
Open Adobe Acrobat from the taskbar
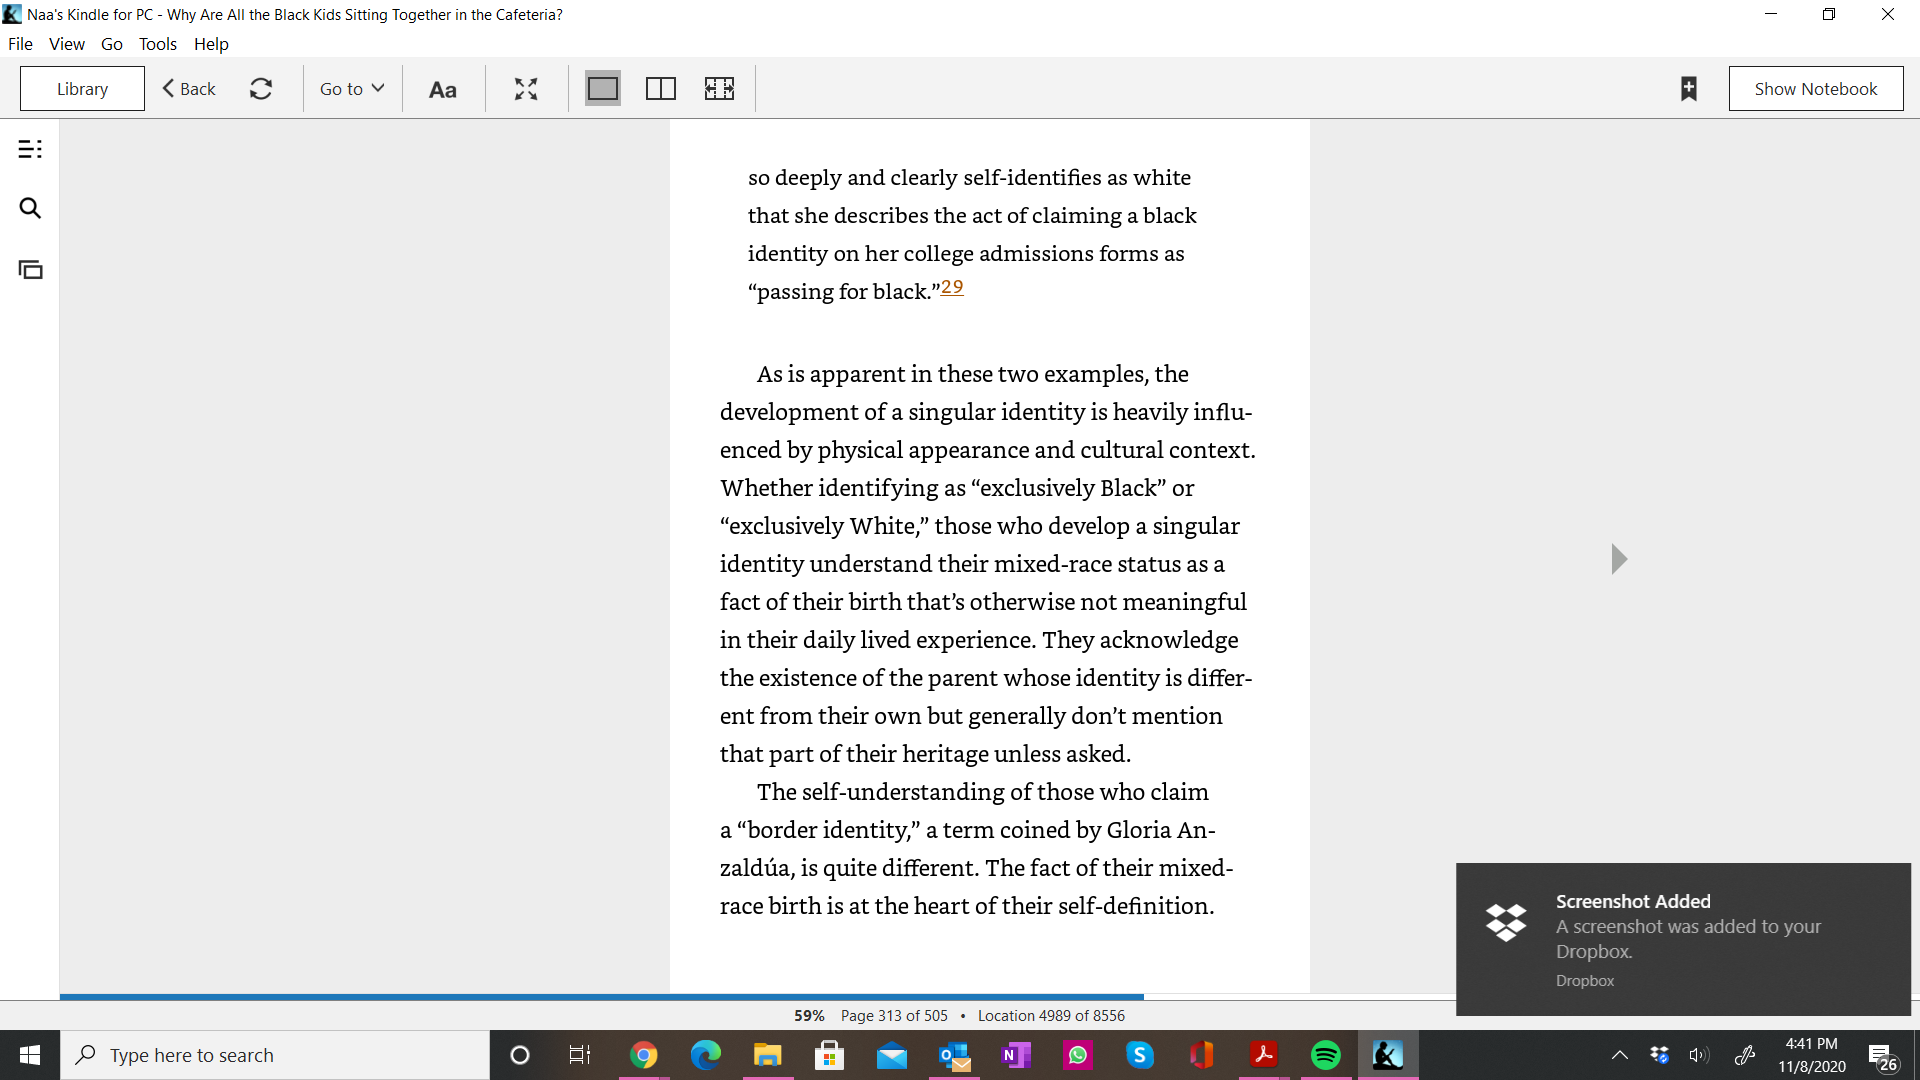click(1264, 1055)
